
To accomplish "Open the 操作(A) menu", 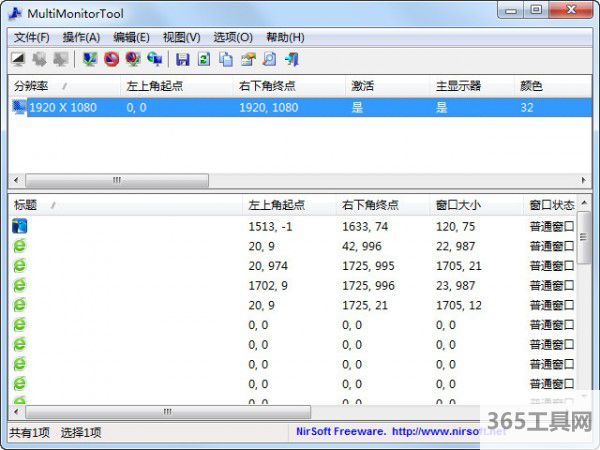I will (81, 37).
